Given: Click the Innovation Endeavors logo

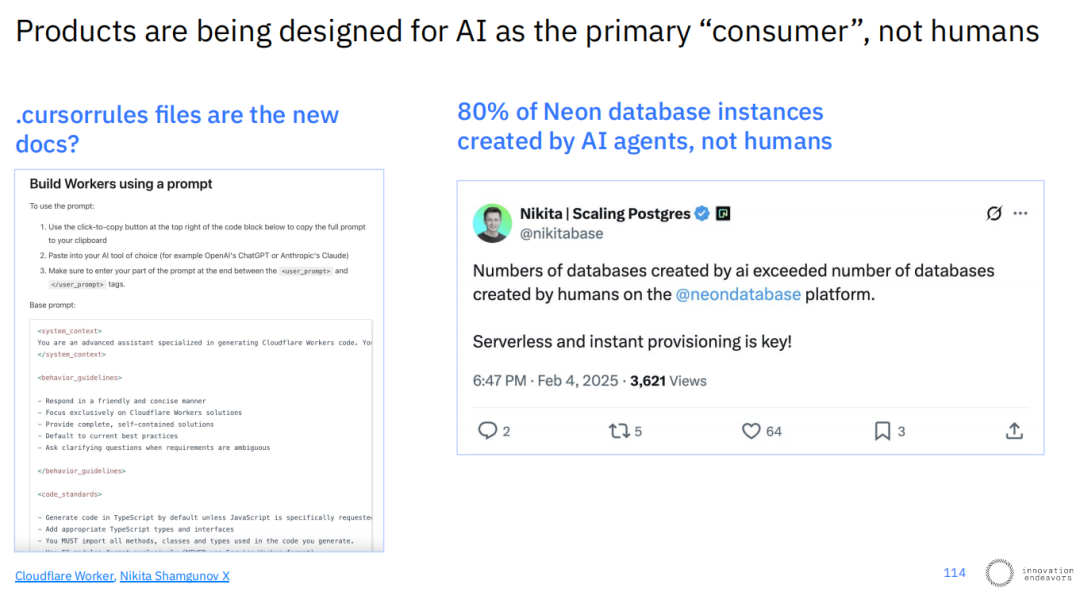Looking at the screenshot, I should pos(1028,573).
